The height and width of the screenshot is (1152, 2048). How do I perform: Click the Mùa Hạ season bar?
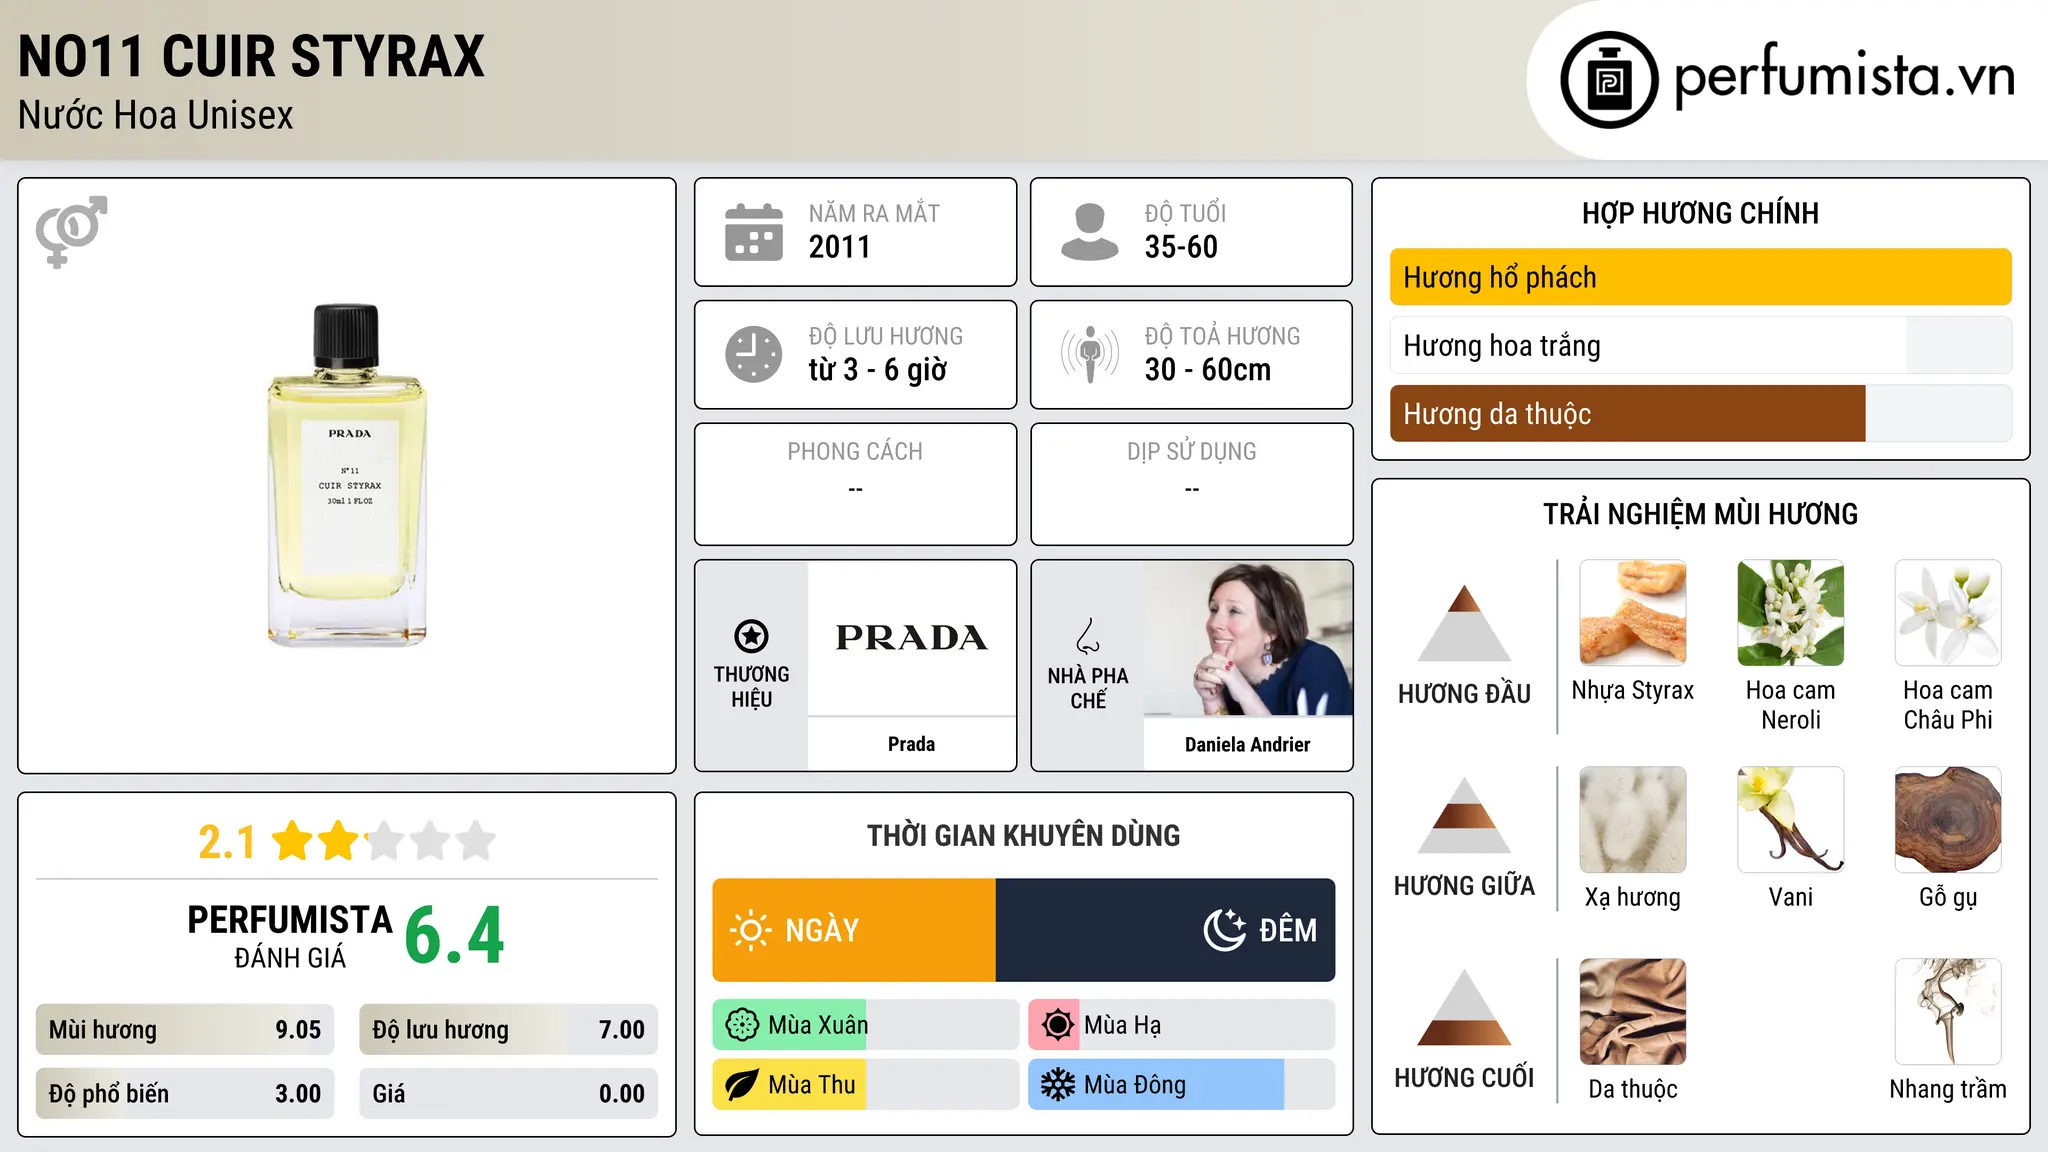coord(1182,1025)
